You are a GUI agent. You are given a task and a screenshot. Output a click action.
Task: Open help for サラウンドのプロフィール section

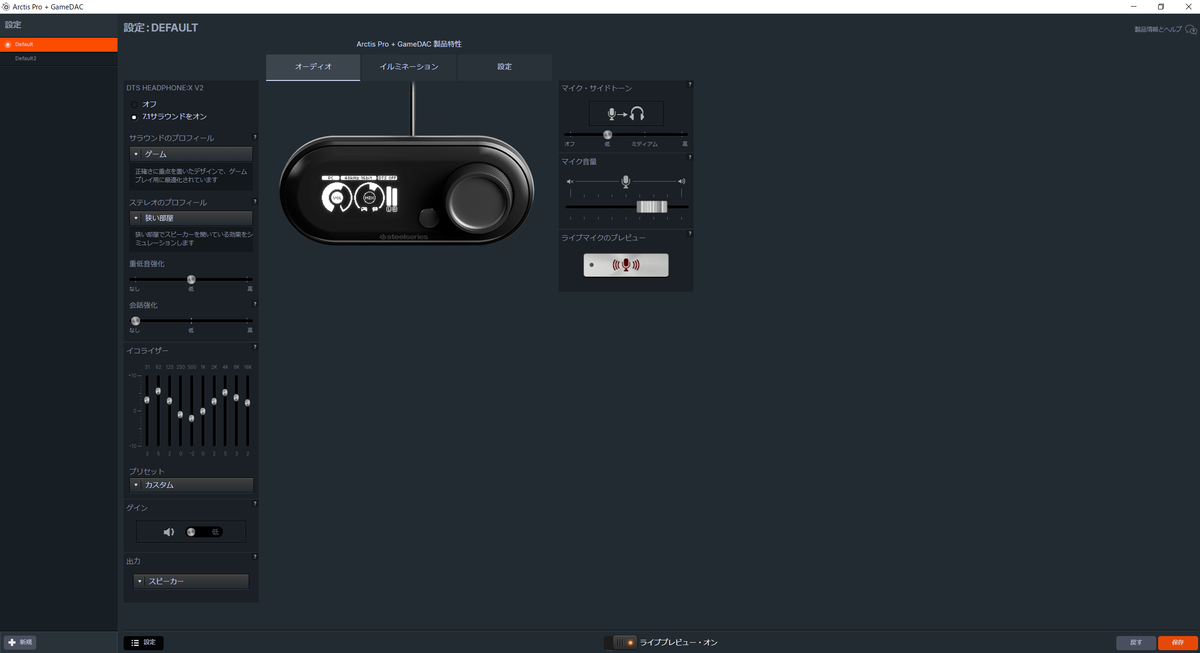tap(255, 136)
